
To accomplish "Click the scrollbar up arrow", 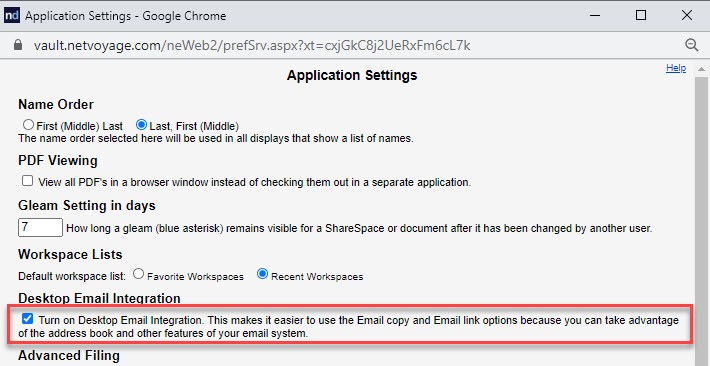I will coord(701,69).
